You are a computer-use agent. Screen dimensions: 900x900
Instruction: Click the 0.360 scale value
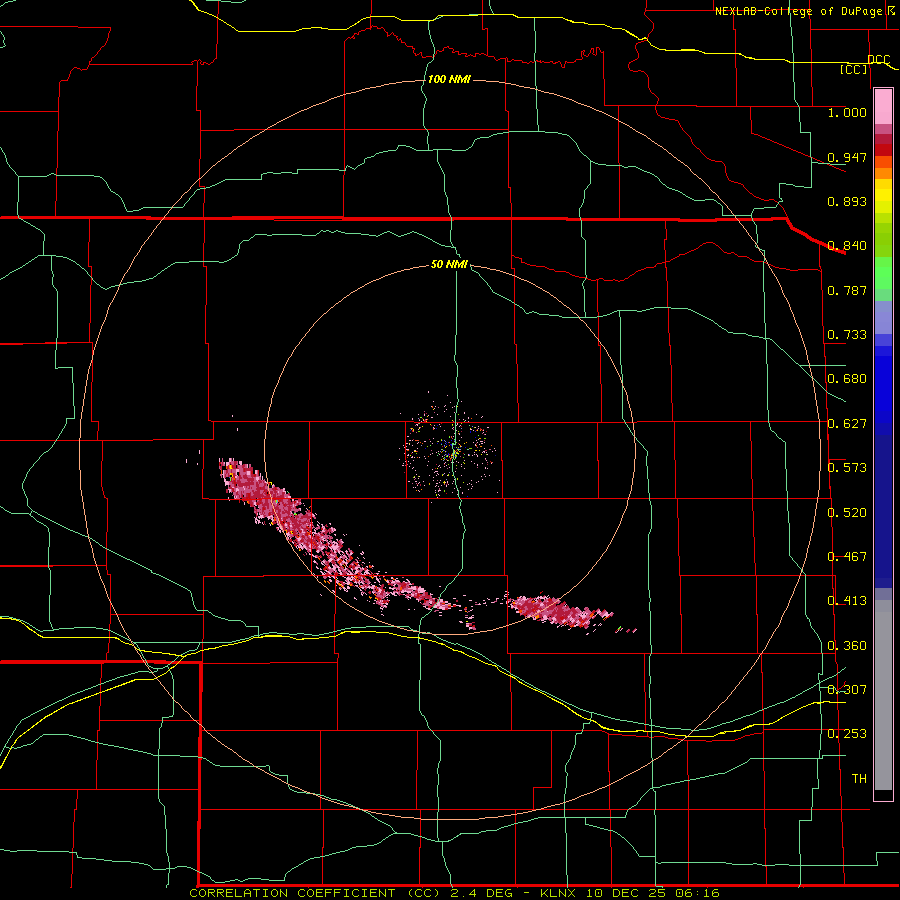tap(847, 646)
